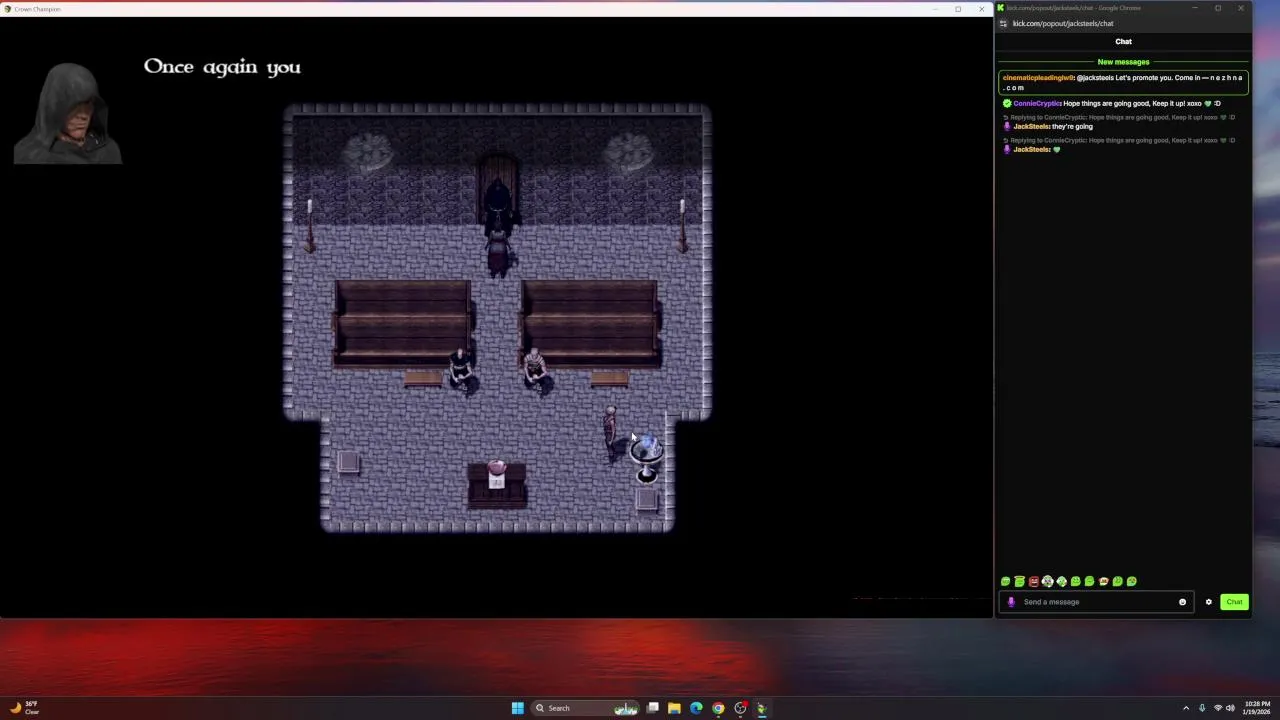
Task: Click ConnieCryptic's green verified badge
Action: (1007, 103)
